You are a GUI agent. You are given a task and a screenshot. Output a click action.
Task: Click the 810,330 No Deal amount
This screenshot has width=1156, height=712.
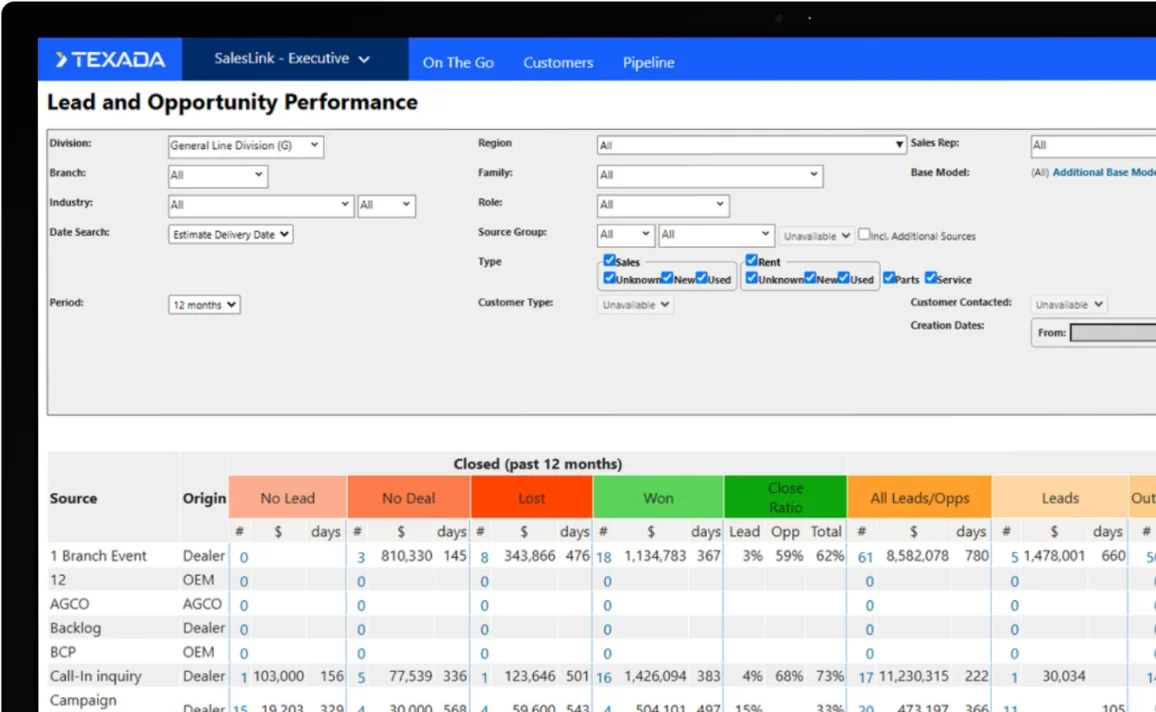(x=407, y=556)
